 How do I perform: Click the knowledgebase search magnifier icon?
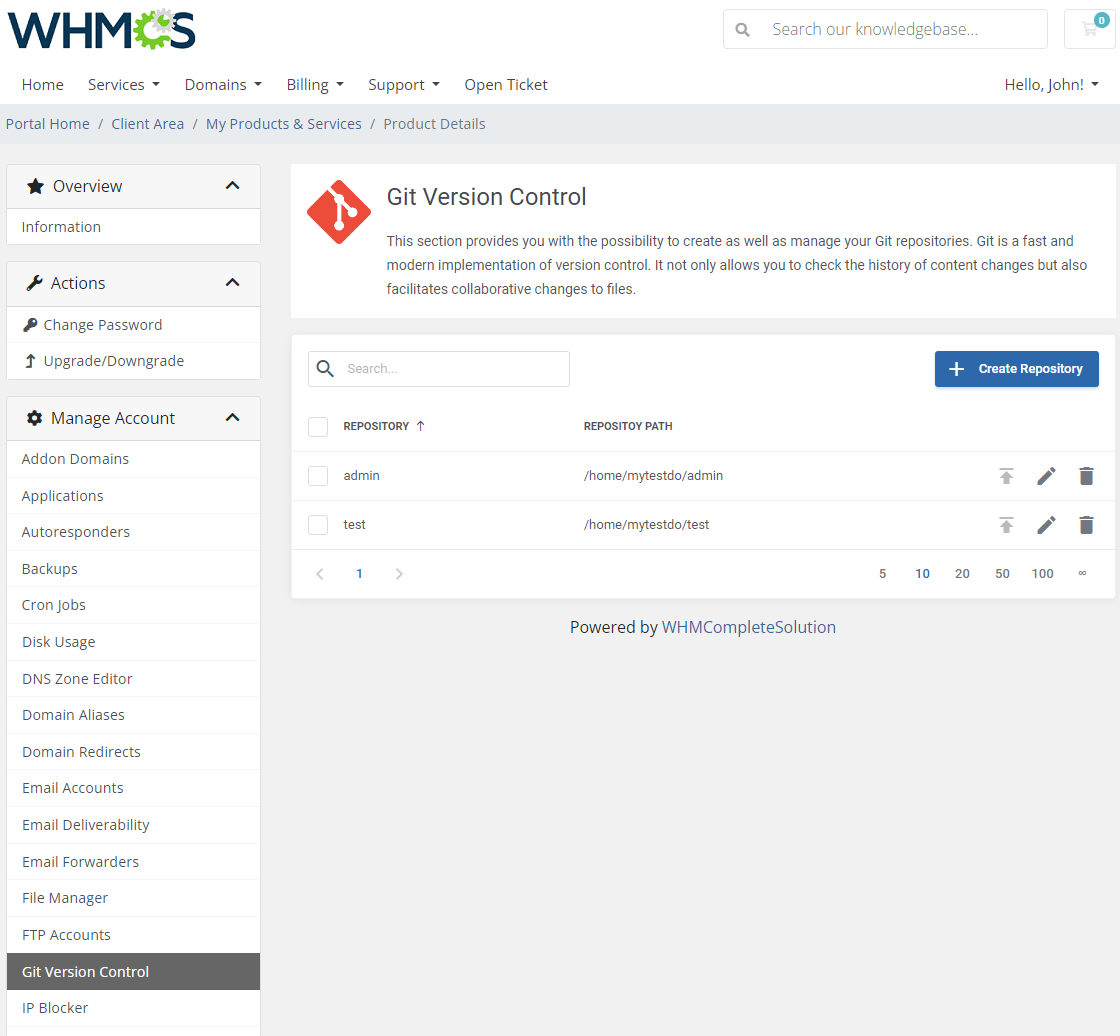click(x=742, y=29)
